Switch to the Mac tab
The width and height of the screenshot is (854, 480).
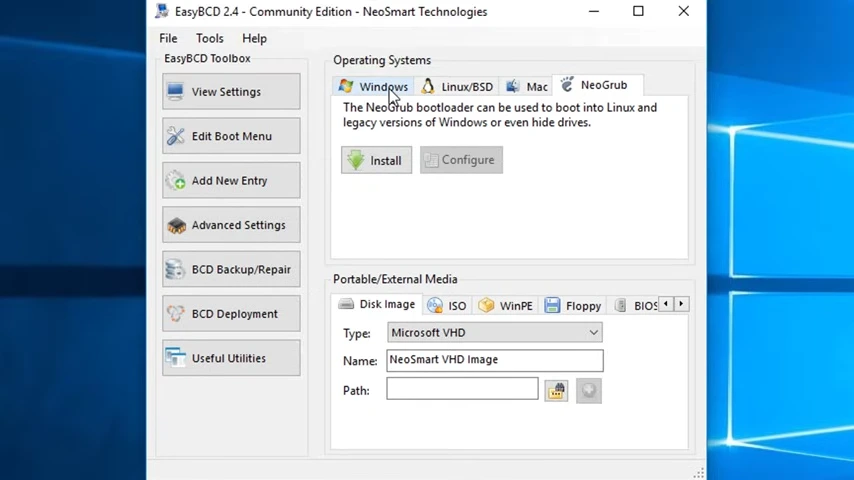tap(526, 86)
